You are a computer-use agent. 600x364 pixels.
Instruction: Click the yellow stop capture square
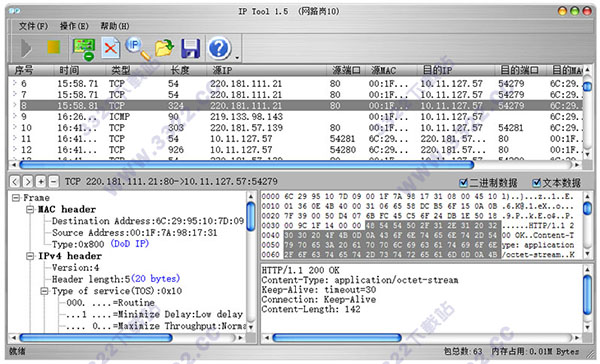(54, 47)
